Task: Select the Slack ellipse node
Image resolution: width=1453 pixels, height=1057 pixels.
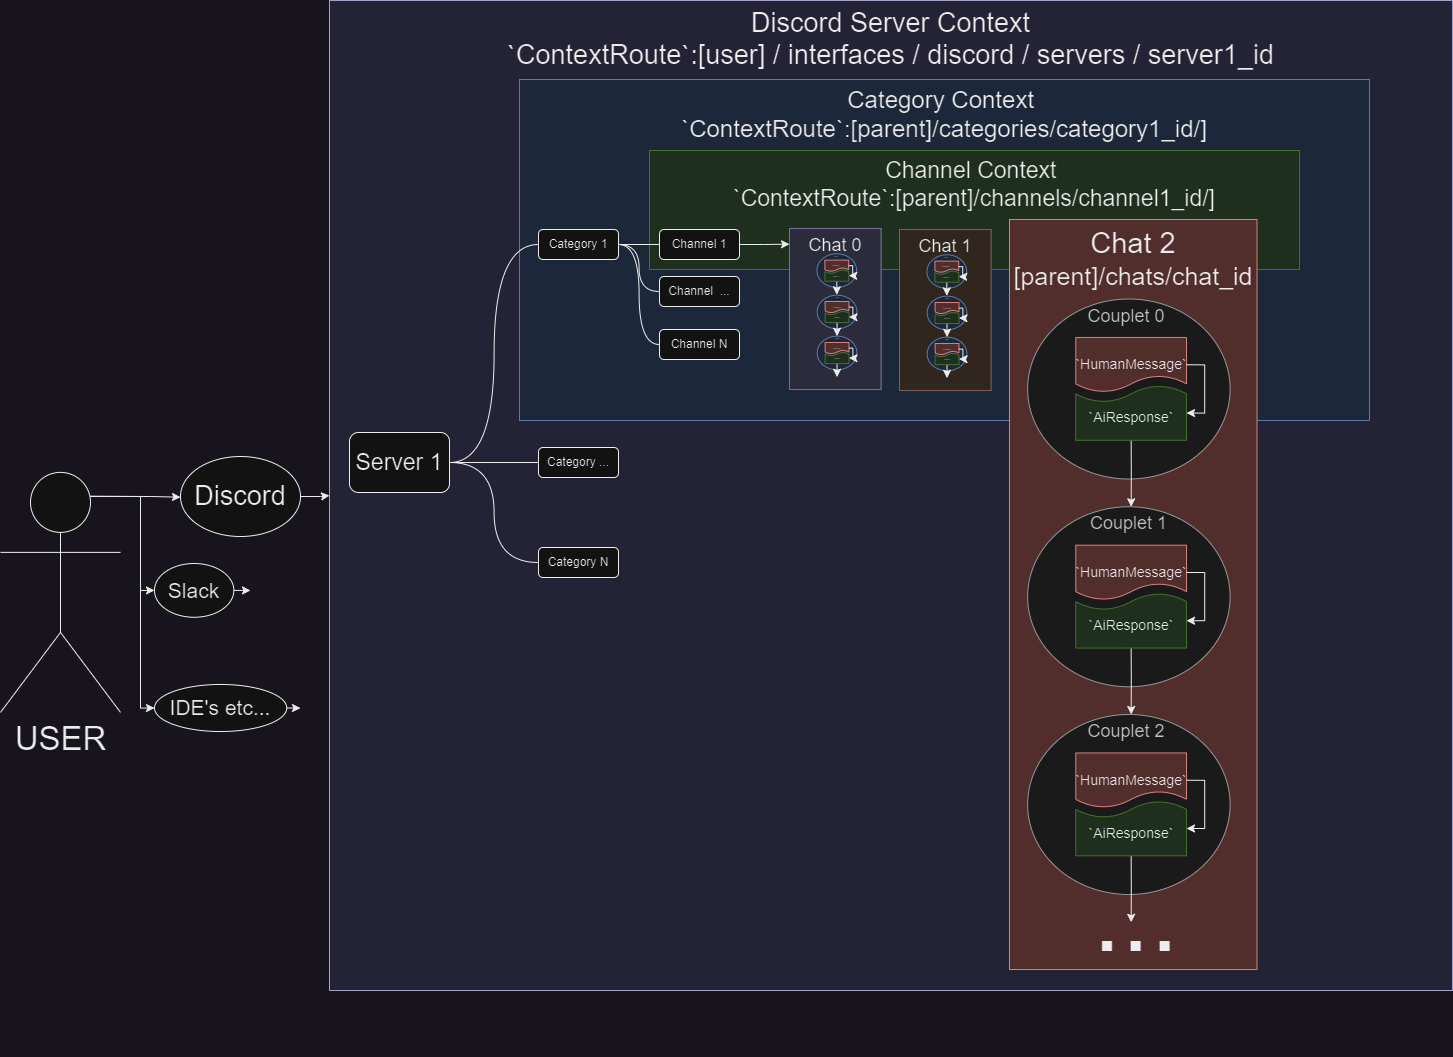Action: coord(194,591)
